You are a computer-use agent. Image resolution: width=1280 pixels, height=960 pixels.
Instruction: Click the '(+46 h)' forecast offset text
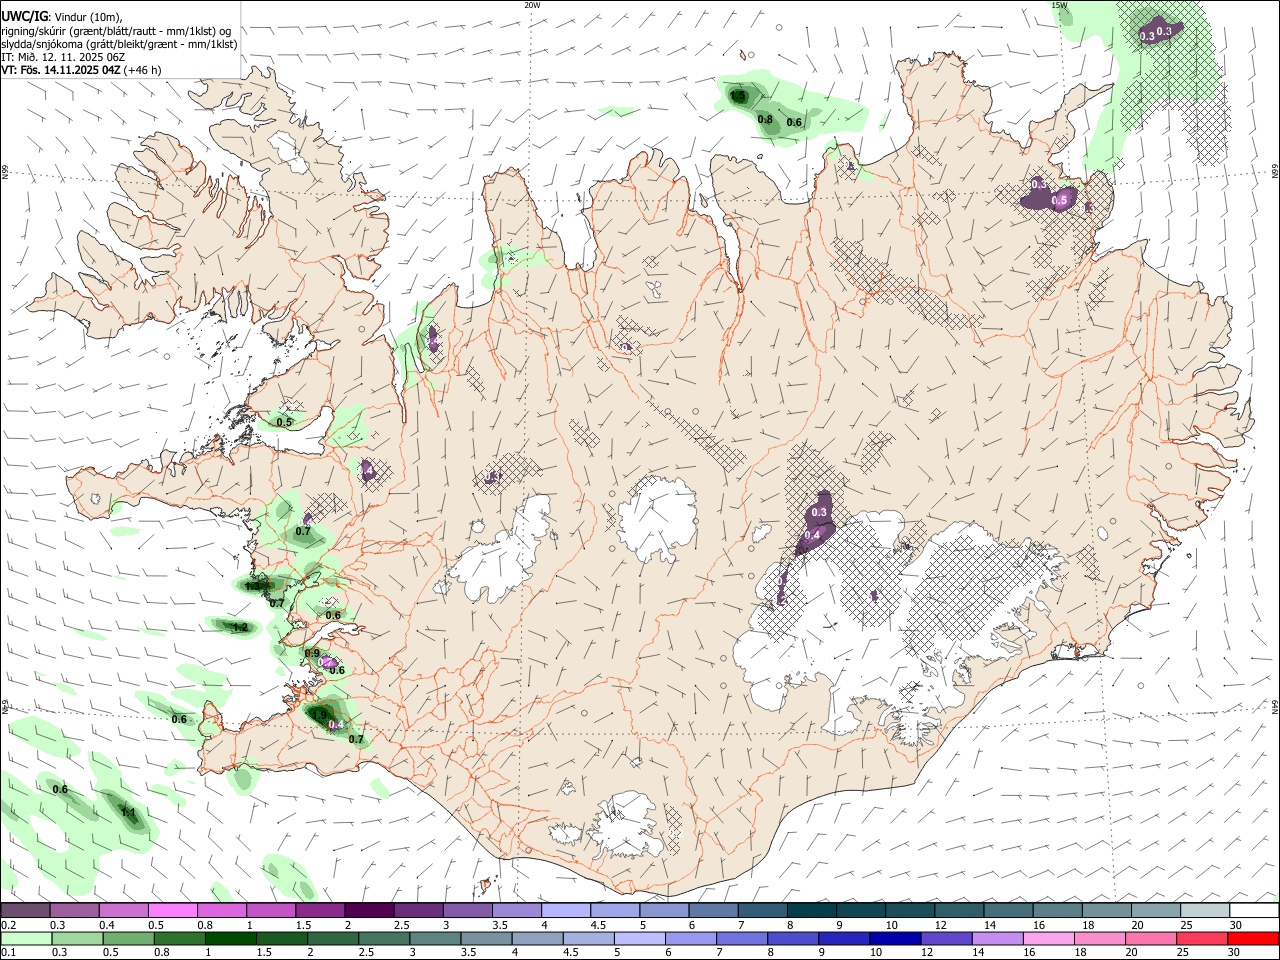[x=143, y=70]
